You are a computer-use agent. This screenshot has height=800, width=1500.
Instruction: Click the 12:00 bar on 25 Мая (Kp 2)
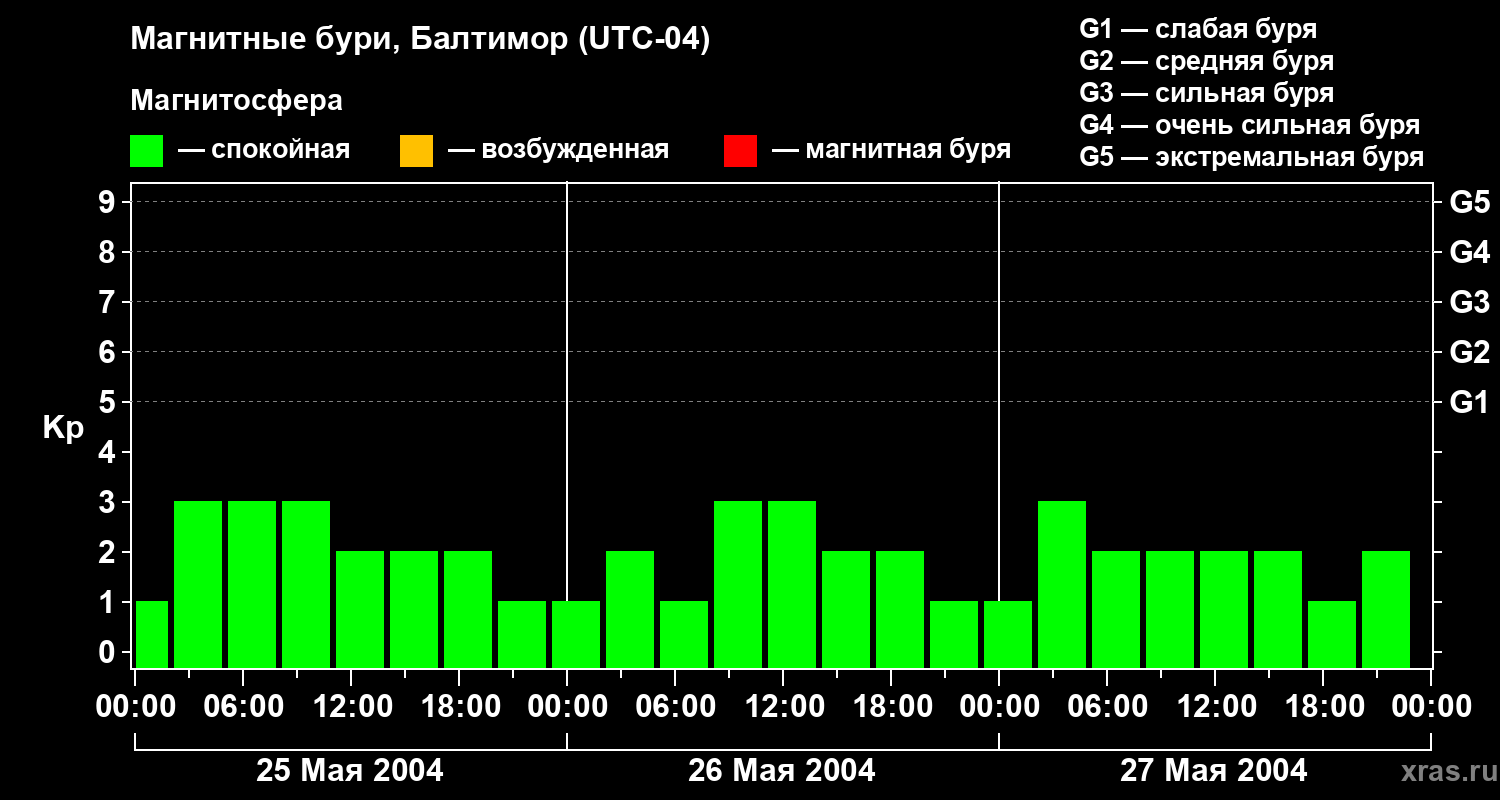click(360, 609)
